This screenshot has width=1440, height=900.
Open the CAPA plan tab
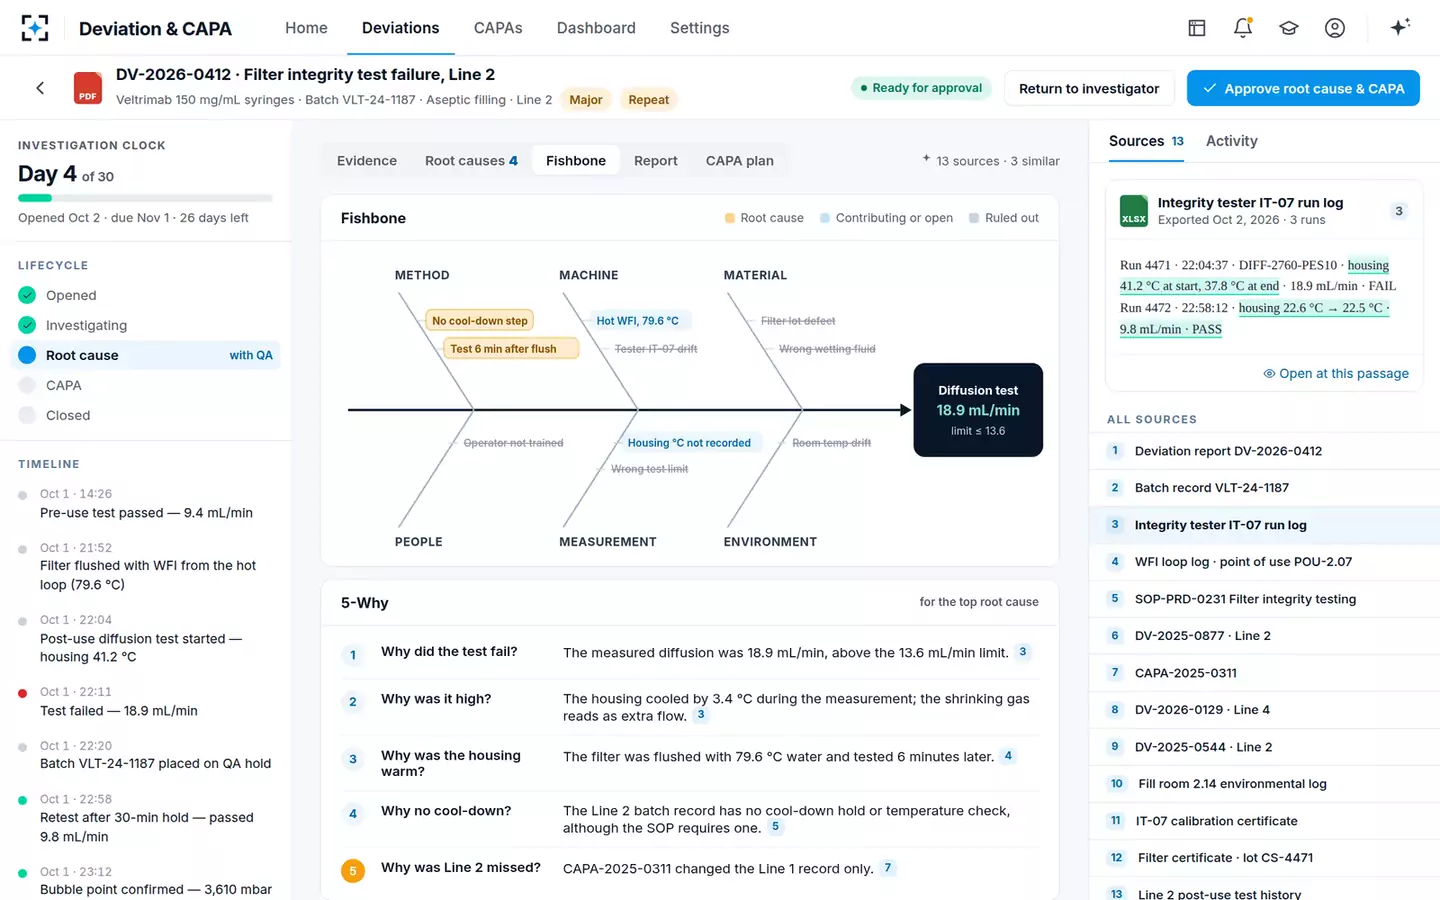tap(740, 160)
